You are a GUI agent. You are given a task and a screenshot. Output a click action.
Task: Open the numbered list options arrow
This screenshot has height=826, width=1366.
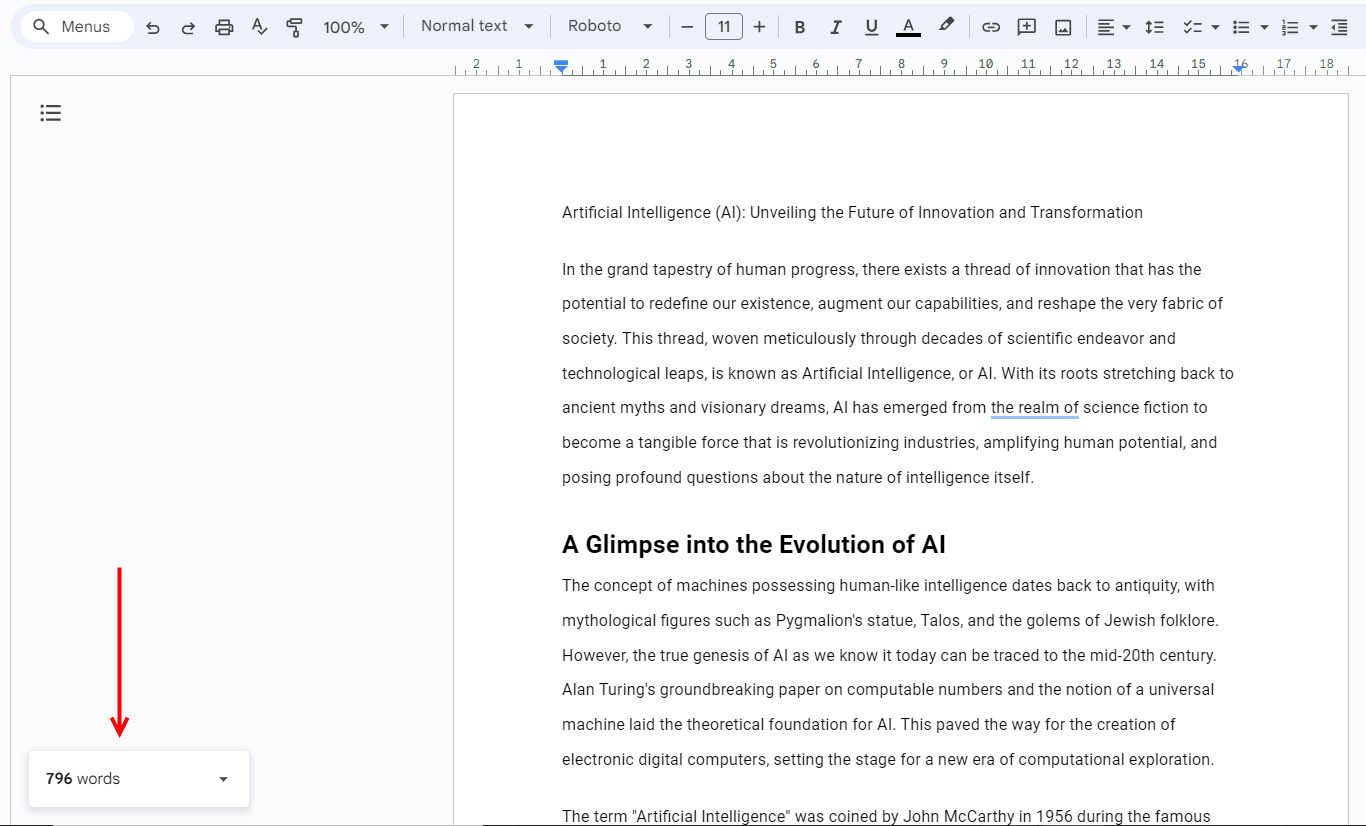[1313, 27]
